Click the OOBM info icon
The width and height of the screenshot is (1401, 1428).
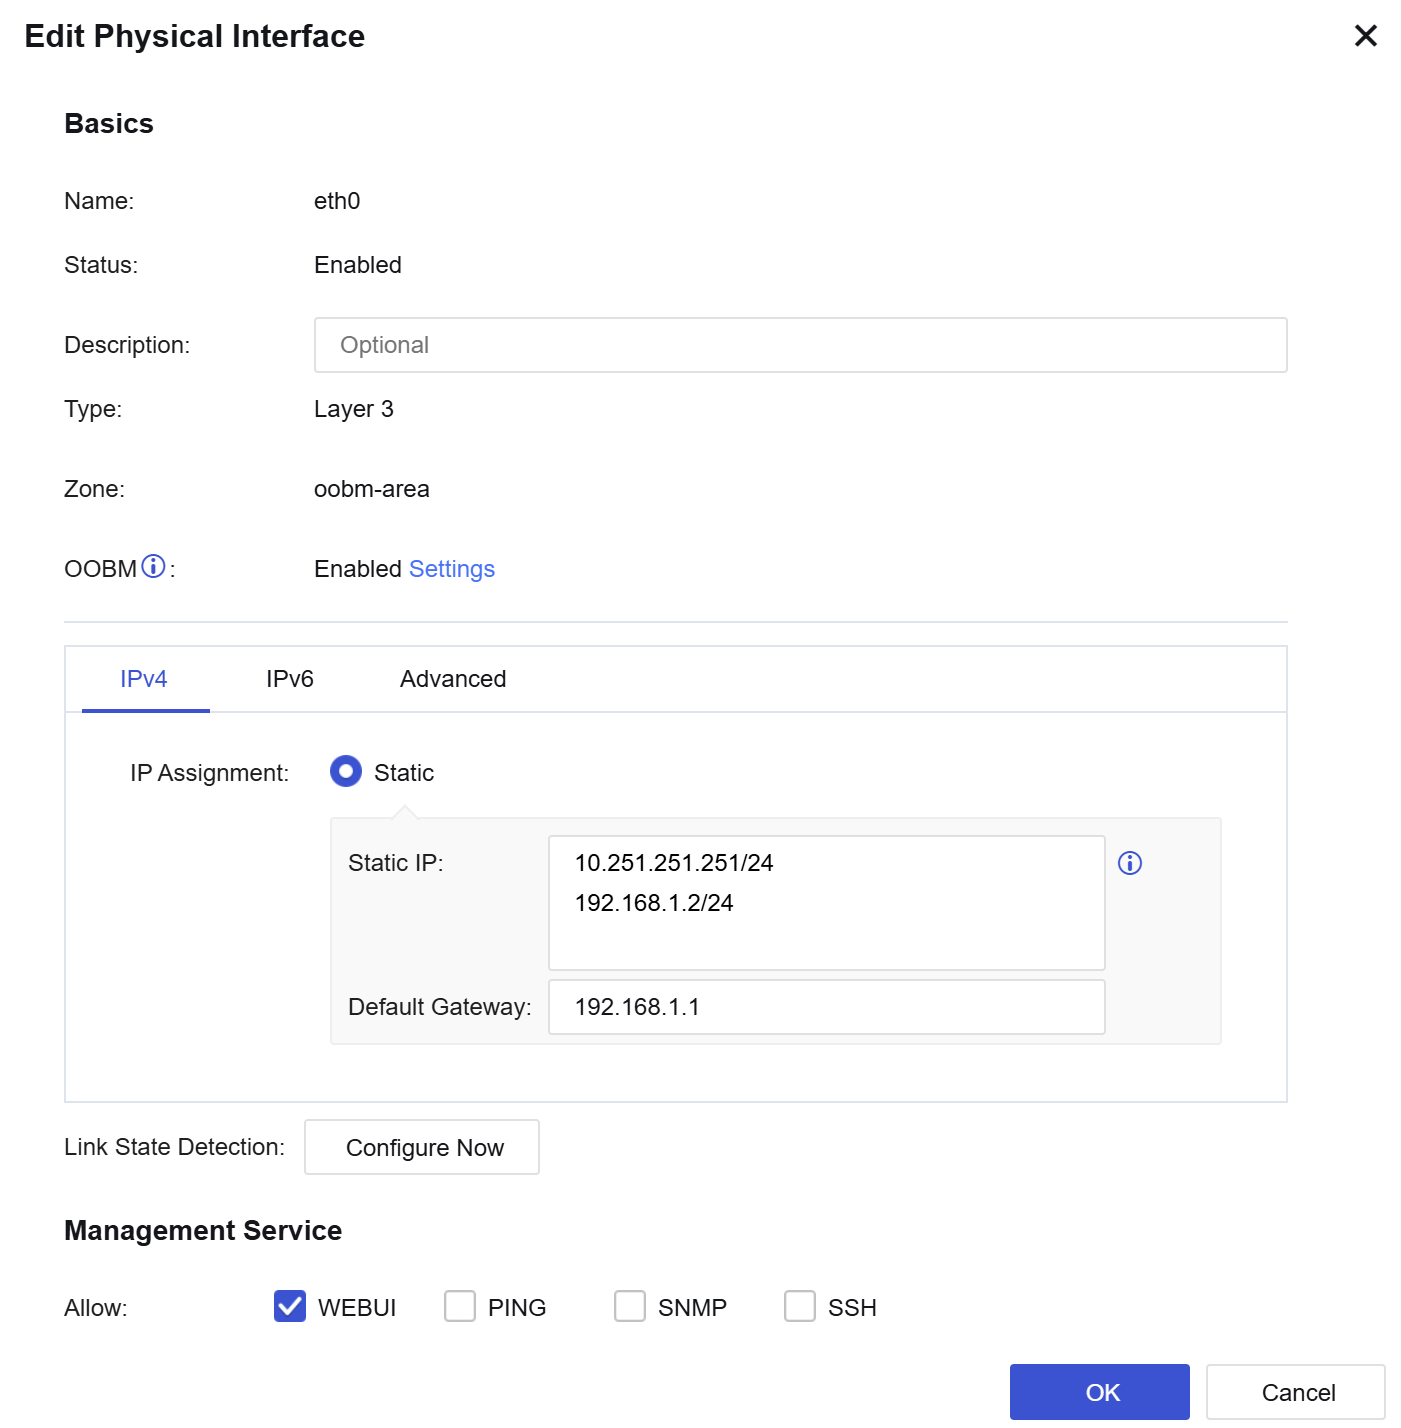point(153,567)
